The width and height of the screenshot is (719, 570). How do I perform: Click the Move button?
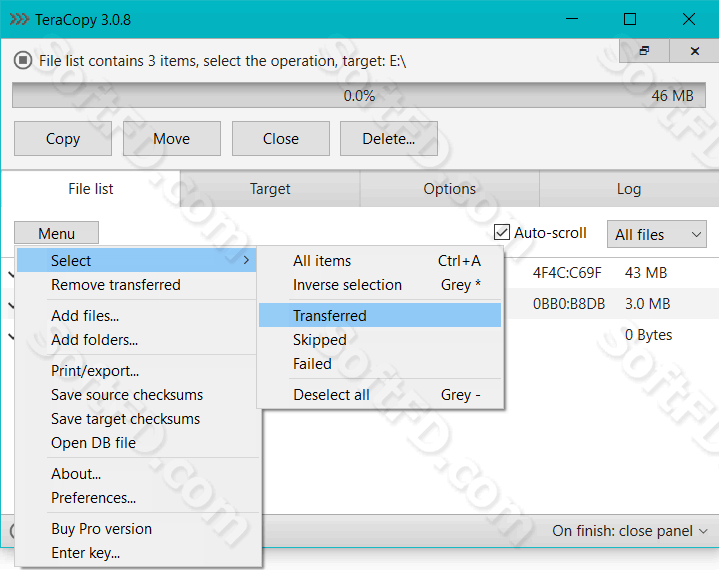pyautogui.click(x=171, y=138)
